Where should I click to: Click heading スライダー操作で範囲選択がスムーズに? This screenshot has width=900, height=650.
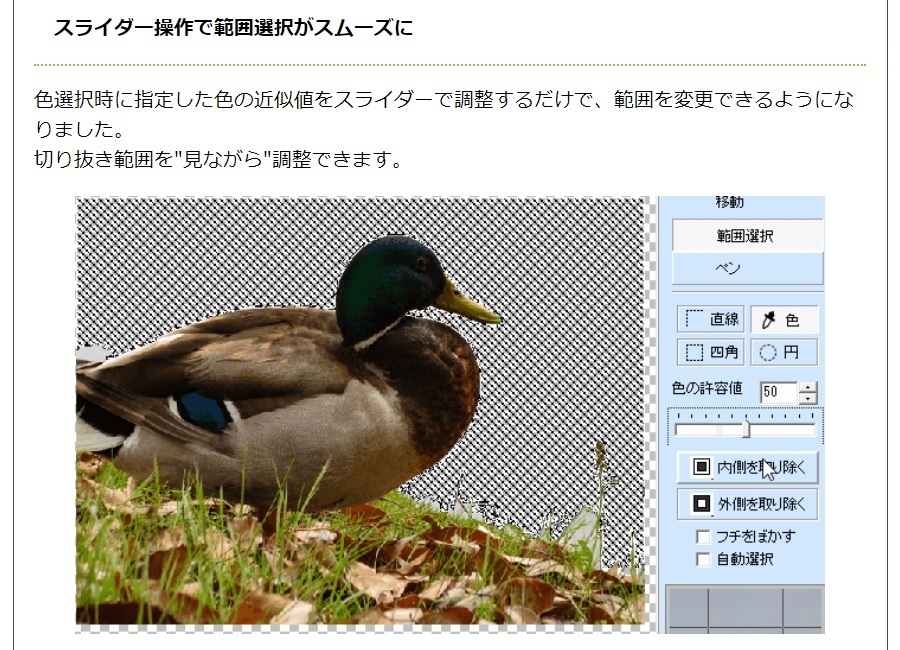233,28
